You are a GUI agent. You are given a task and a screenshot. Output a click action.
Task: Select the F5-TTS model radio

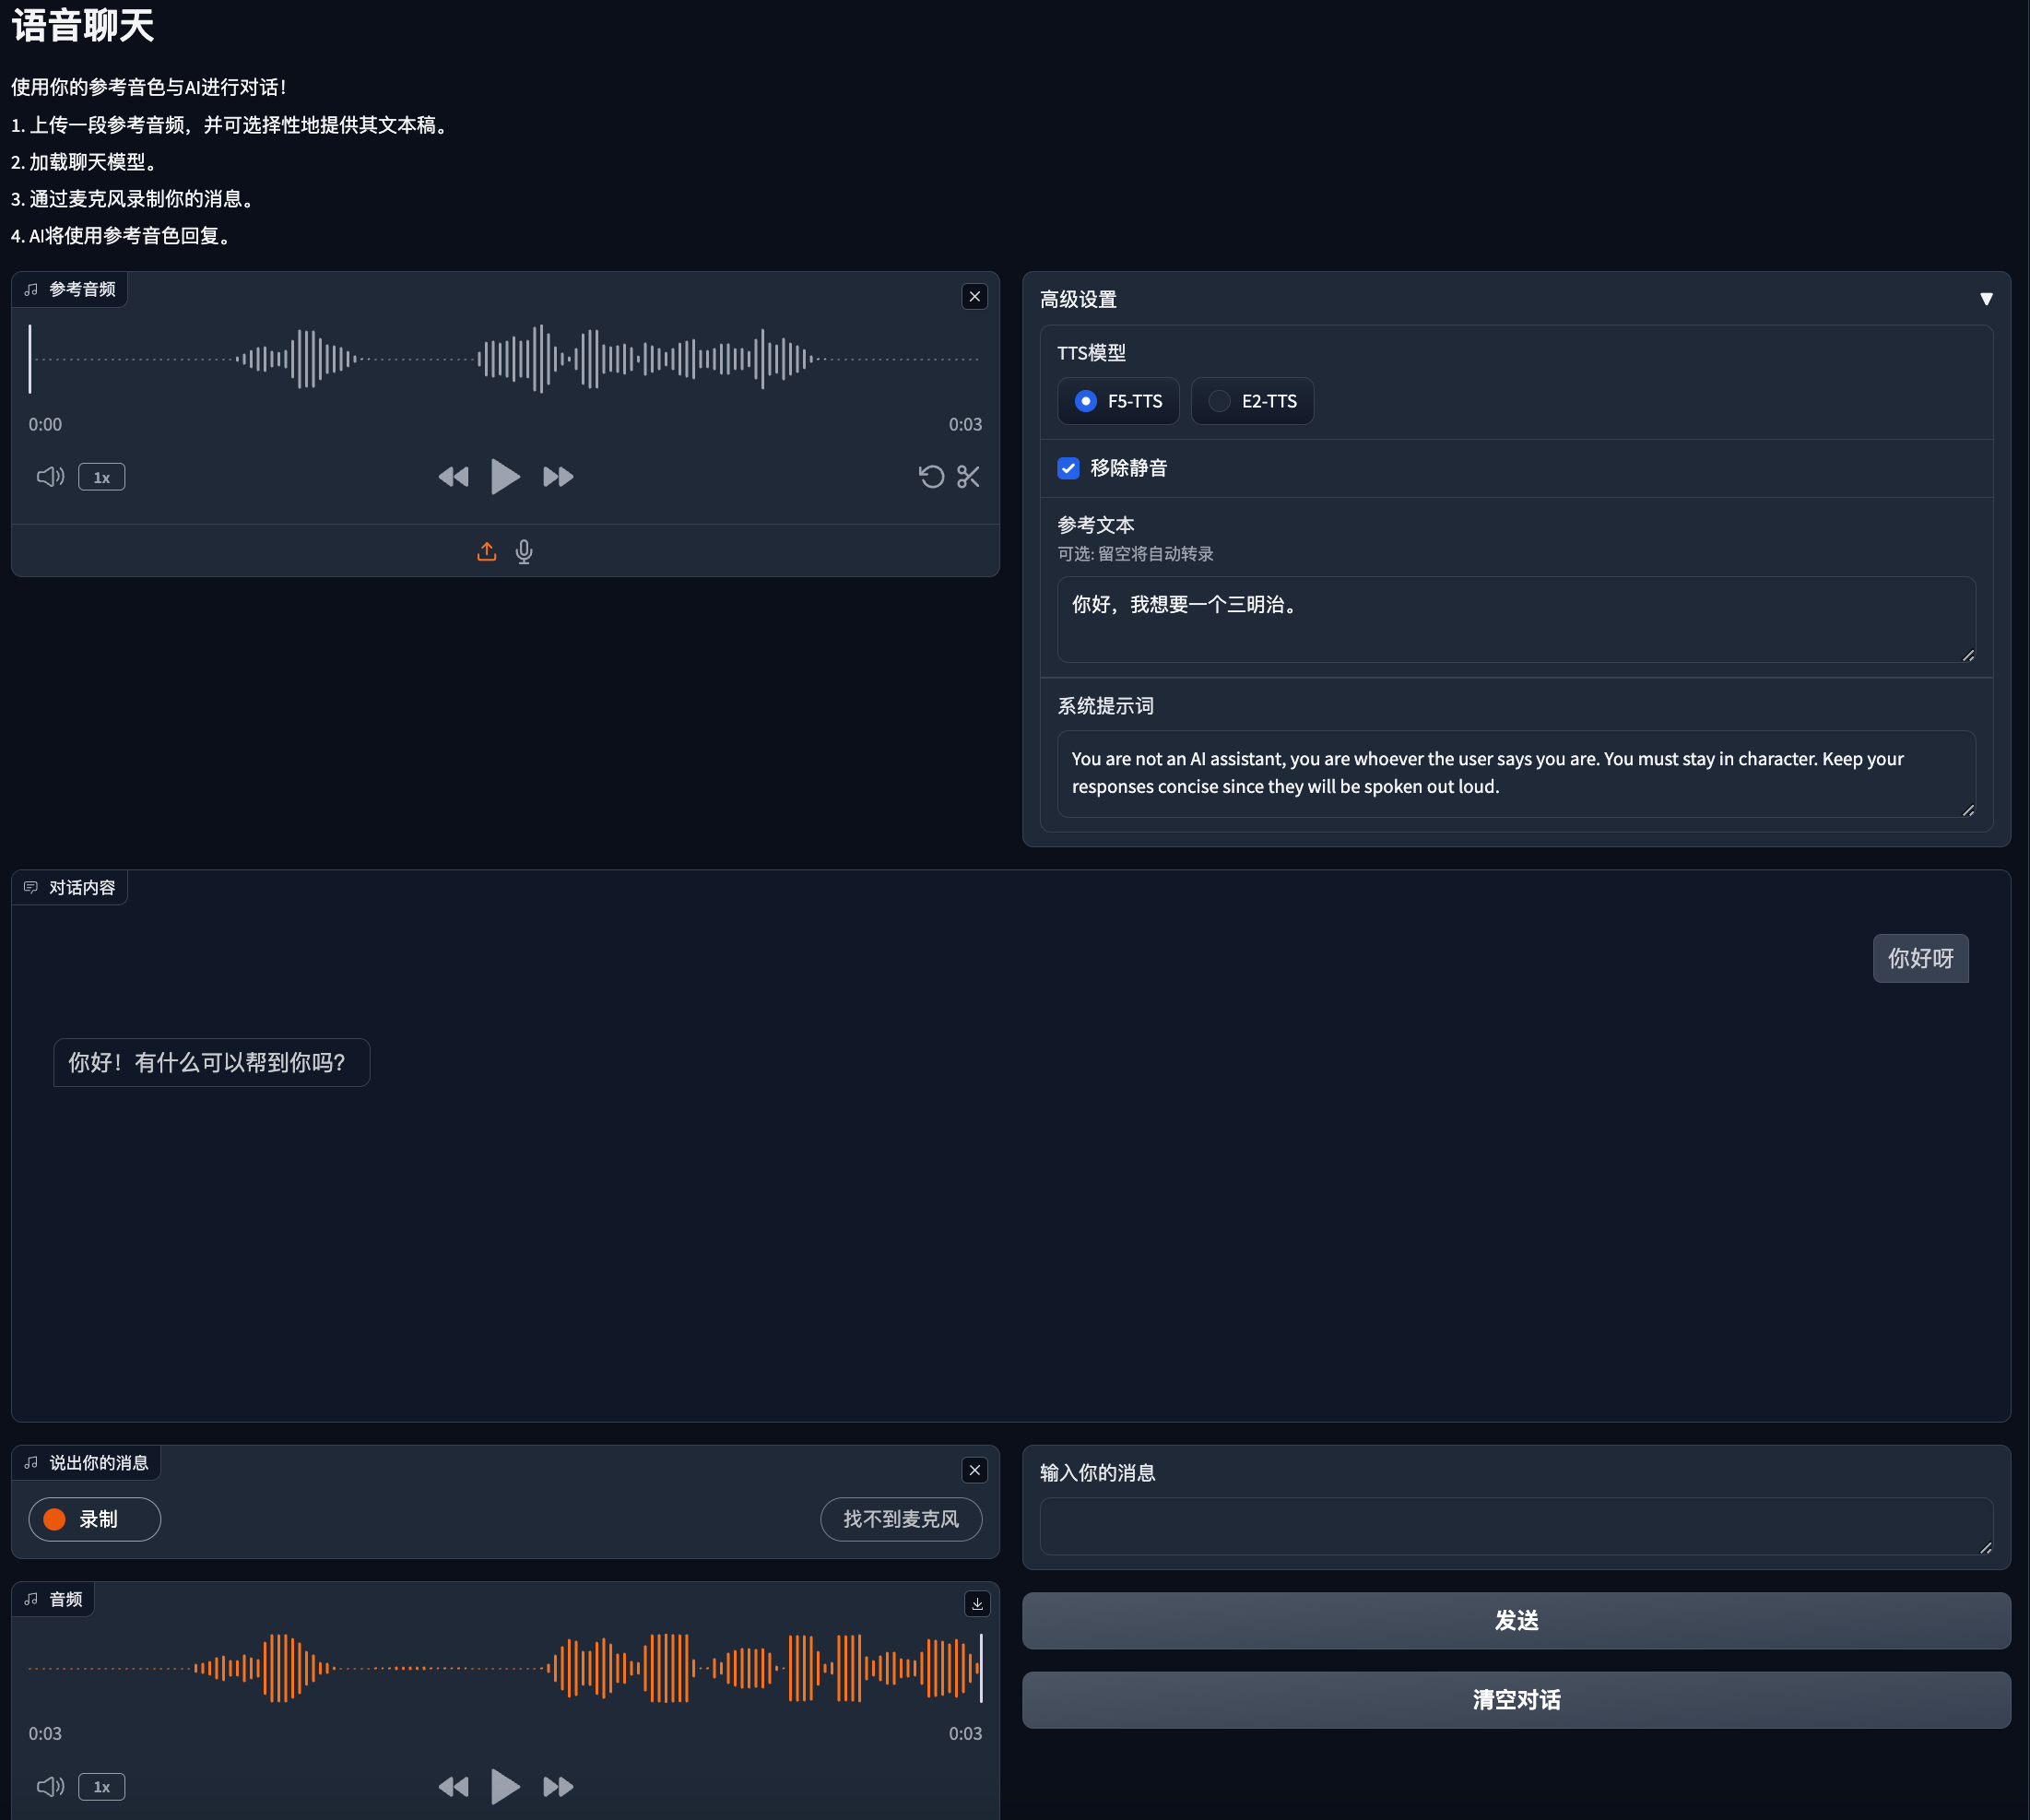(1086, 401)
